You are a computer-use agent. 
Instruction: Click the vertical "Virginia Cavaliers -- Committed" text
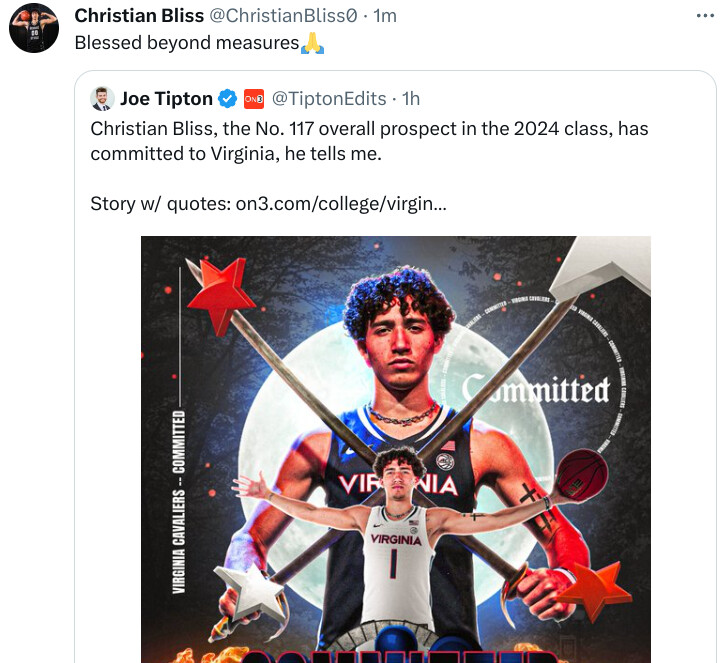point(180,500)
